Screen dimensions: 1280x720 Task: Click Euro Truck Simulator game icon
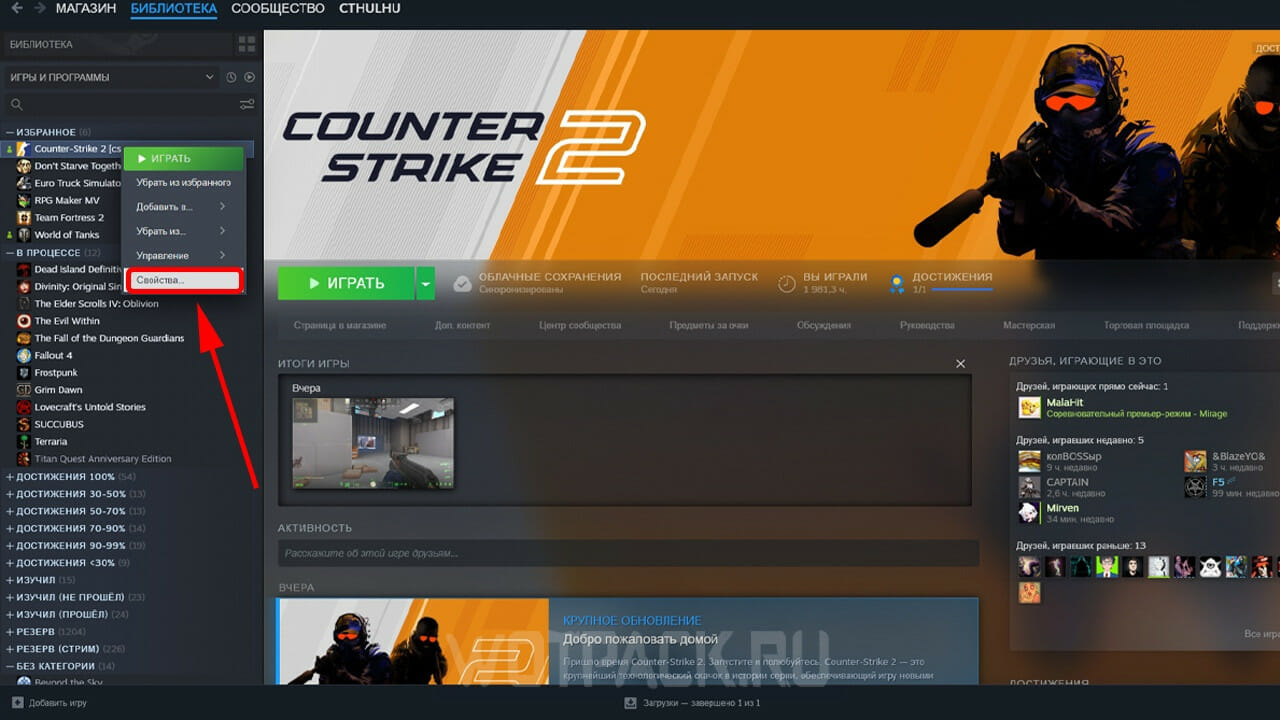pyautogui.click(x=24, y=183)
